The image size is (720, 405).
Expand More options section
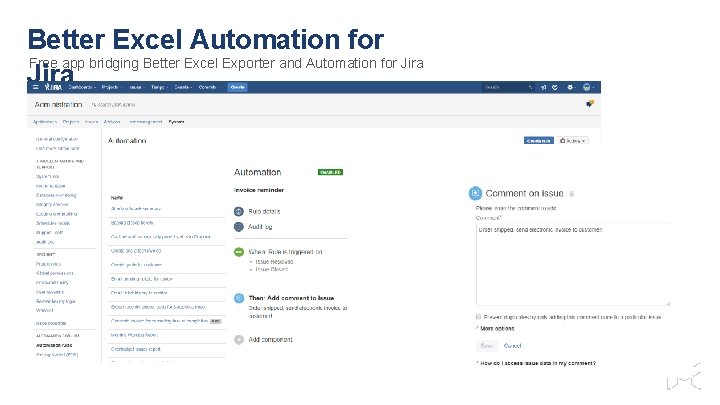tap(495, 329)
